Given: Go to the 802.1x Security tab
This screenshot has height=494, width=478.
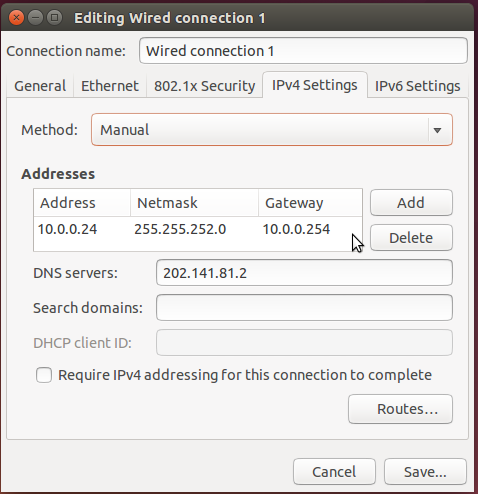Looking at the screenshot, I should pos(204,86).
